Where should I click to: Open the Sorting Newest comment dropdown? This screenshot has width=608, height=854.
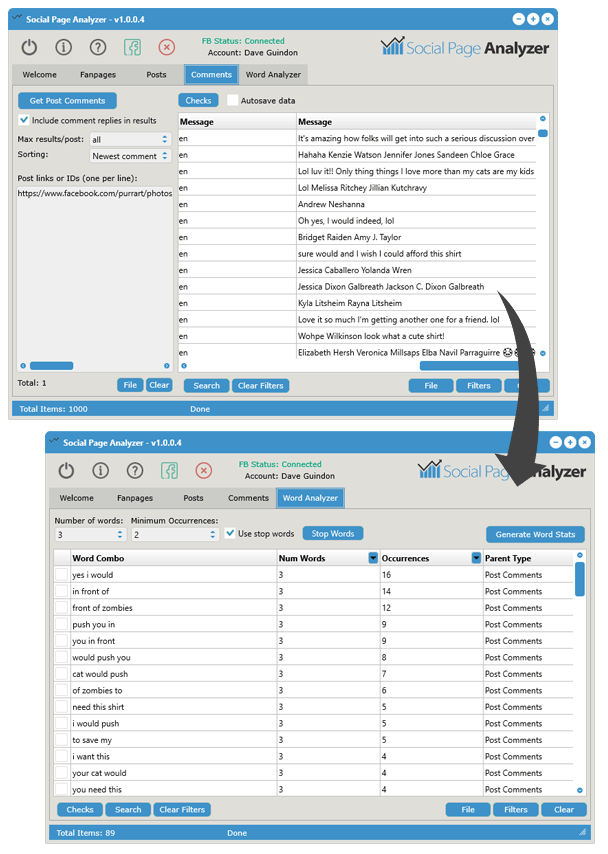coord(130,156)
